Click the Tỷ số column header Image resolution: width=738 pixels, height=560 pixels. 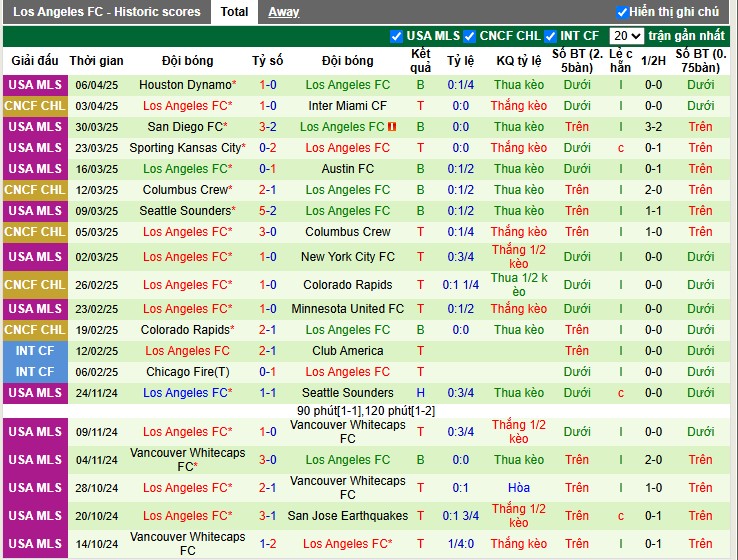pos(267,61)
